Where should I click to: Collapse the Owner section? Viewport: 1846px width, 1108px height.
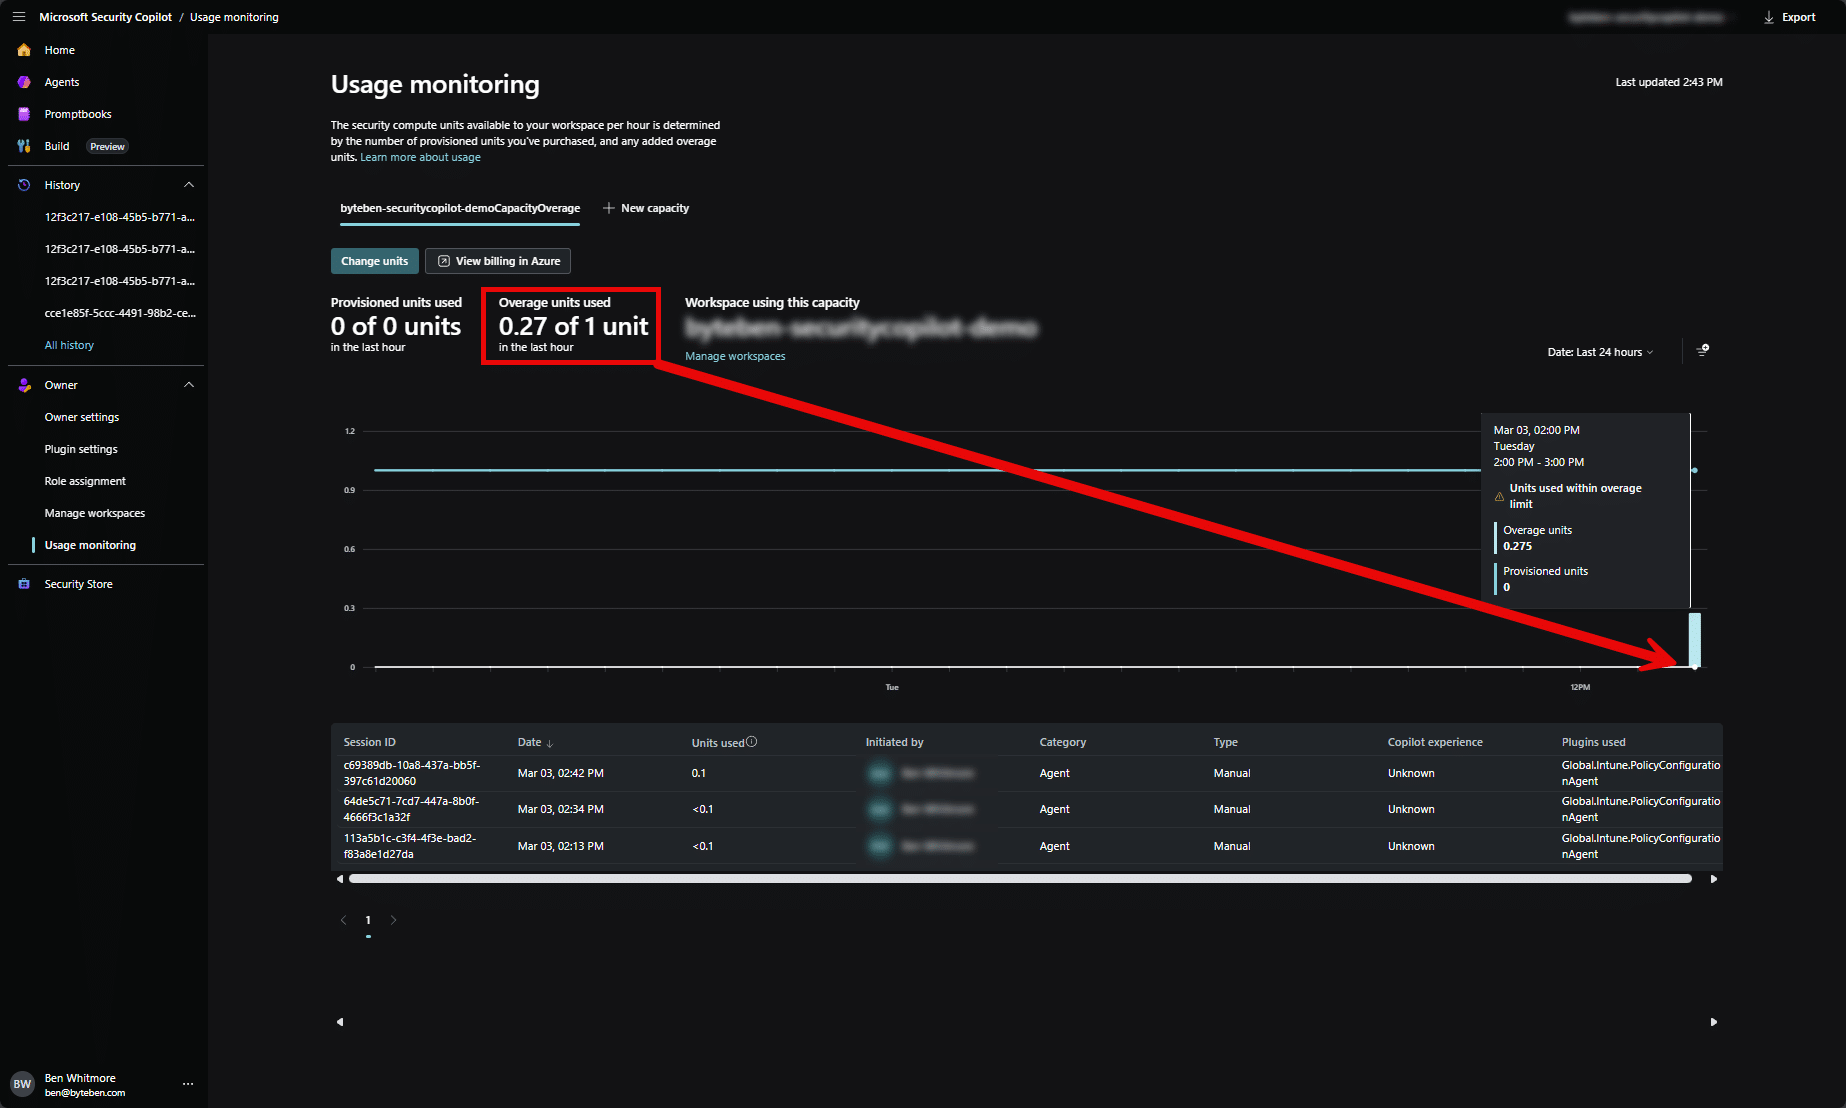click(189, 385)
